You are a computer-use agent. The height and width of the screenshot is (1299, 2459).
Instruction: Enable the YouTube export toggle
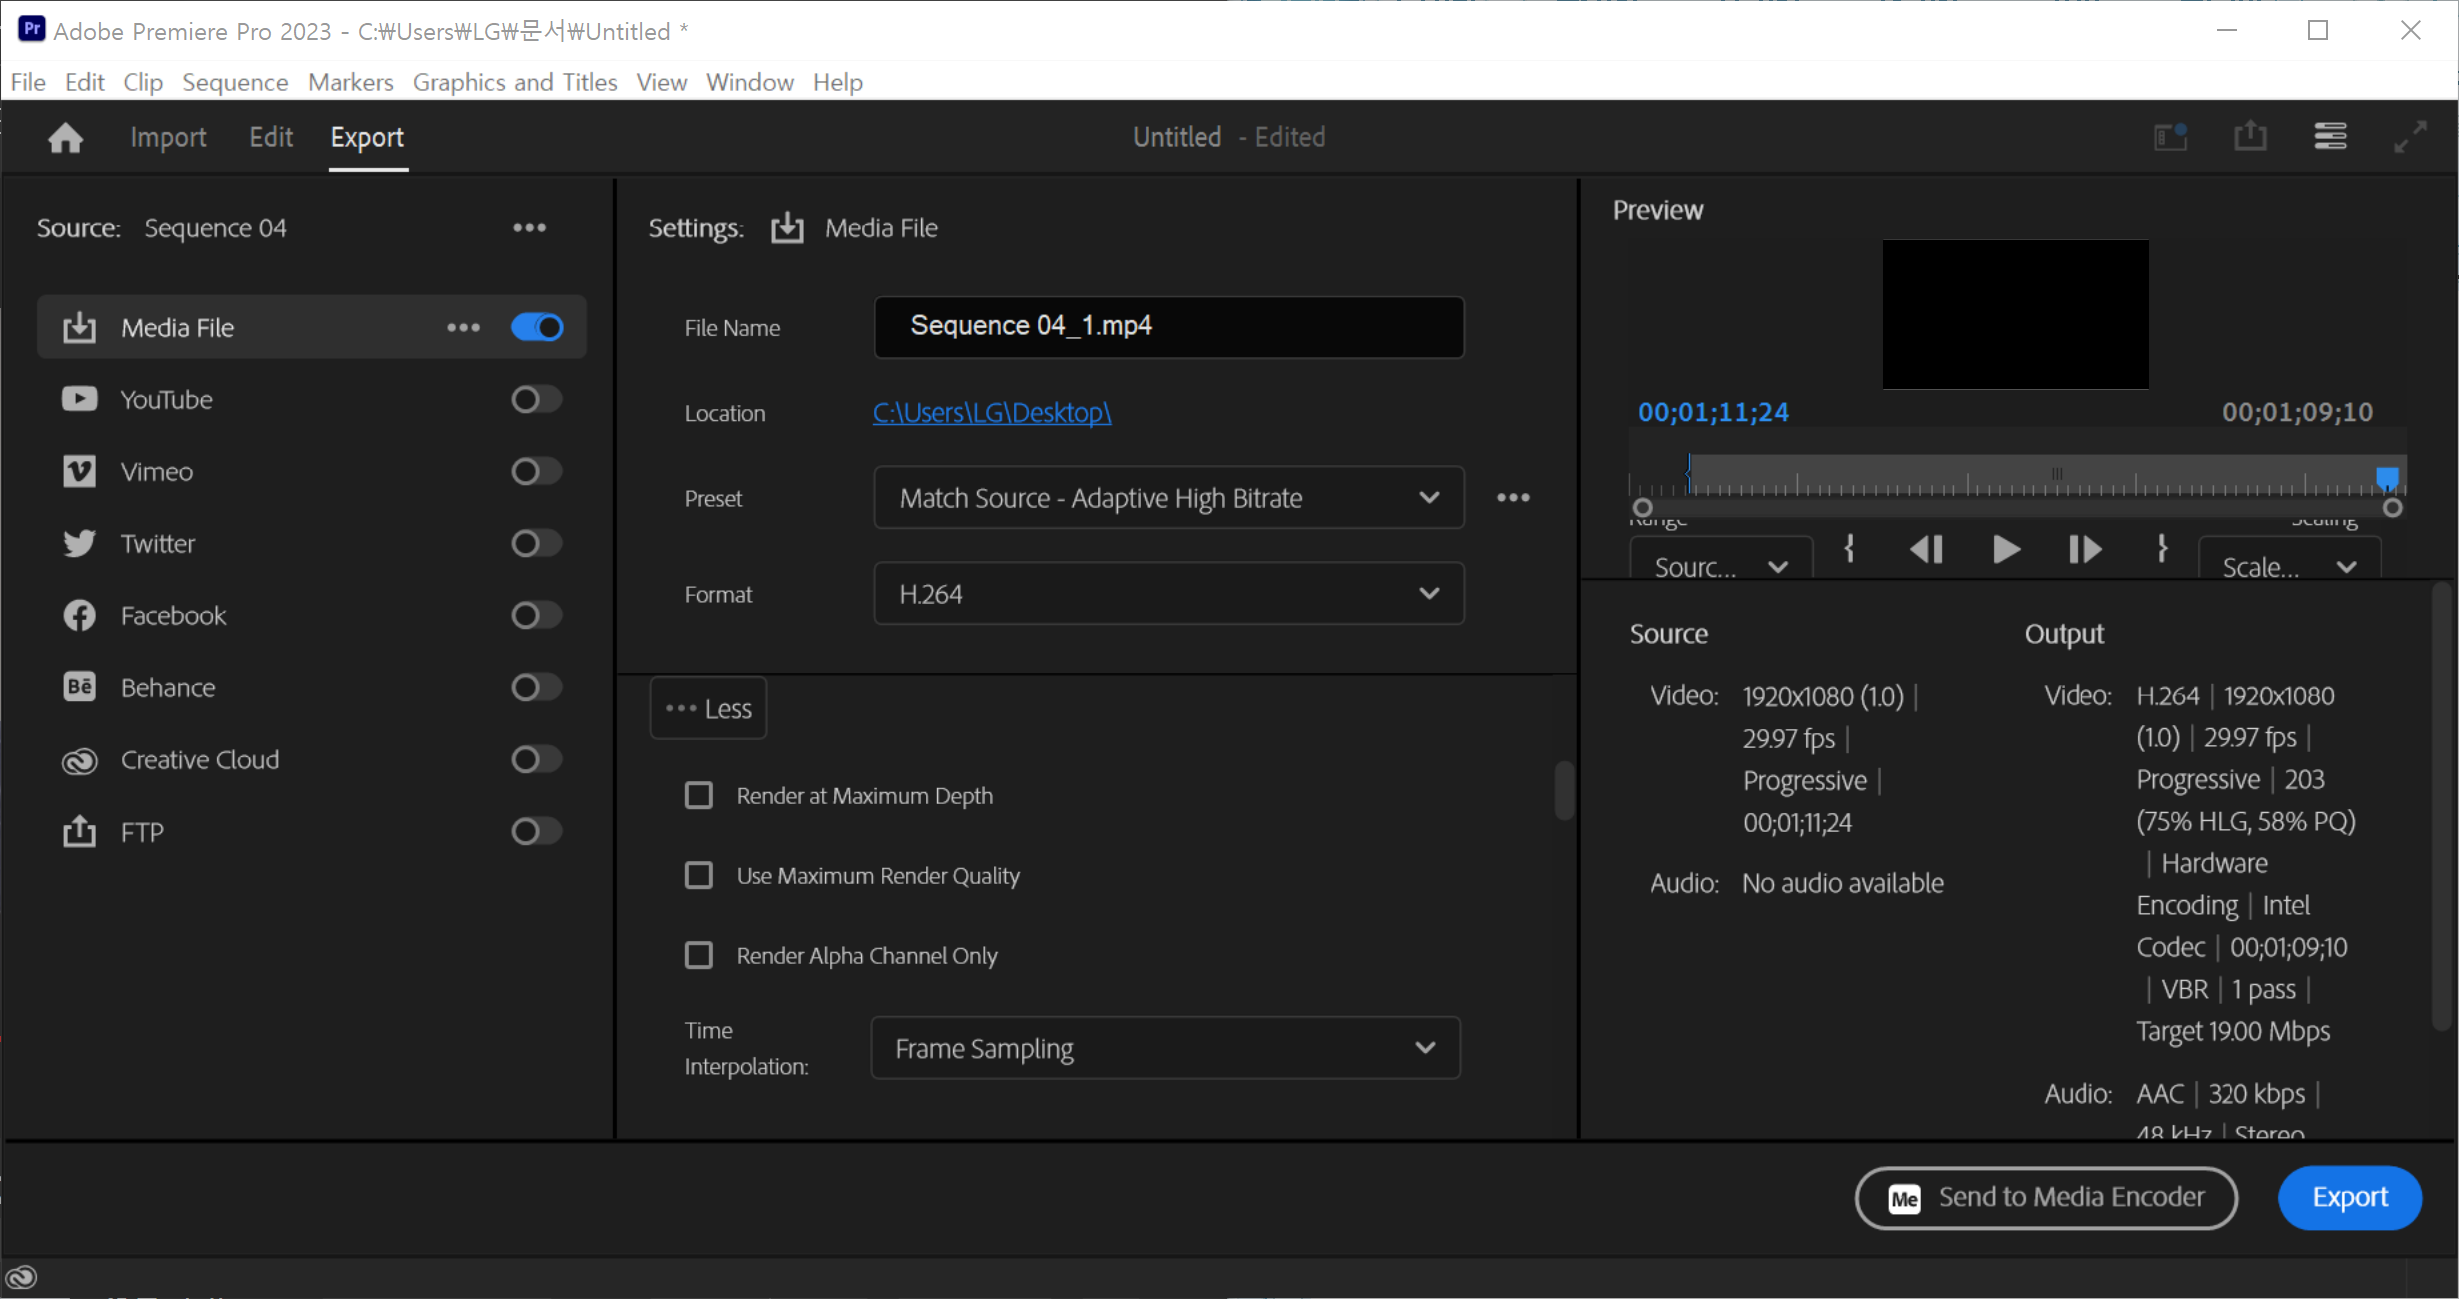[536, 400]
